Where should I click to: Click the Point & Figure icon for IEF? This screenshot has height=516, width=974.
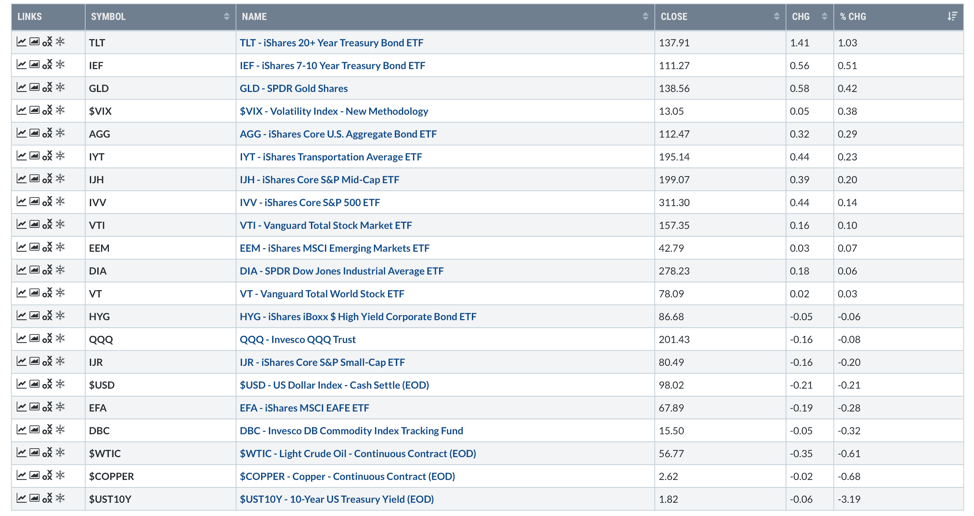click(x=47, y=65)
